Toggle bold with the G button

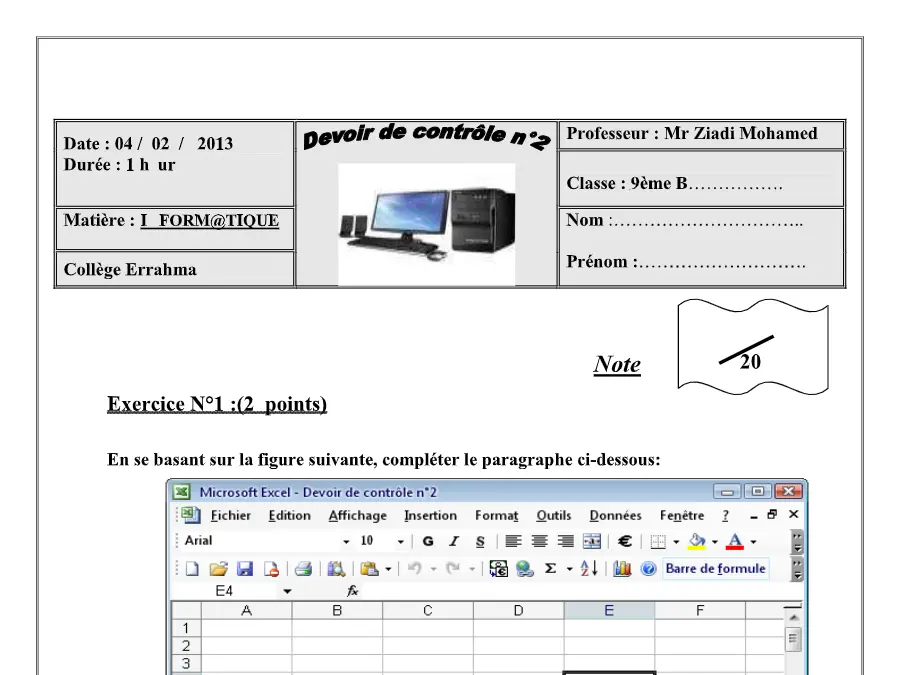tap(428, 541)
